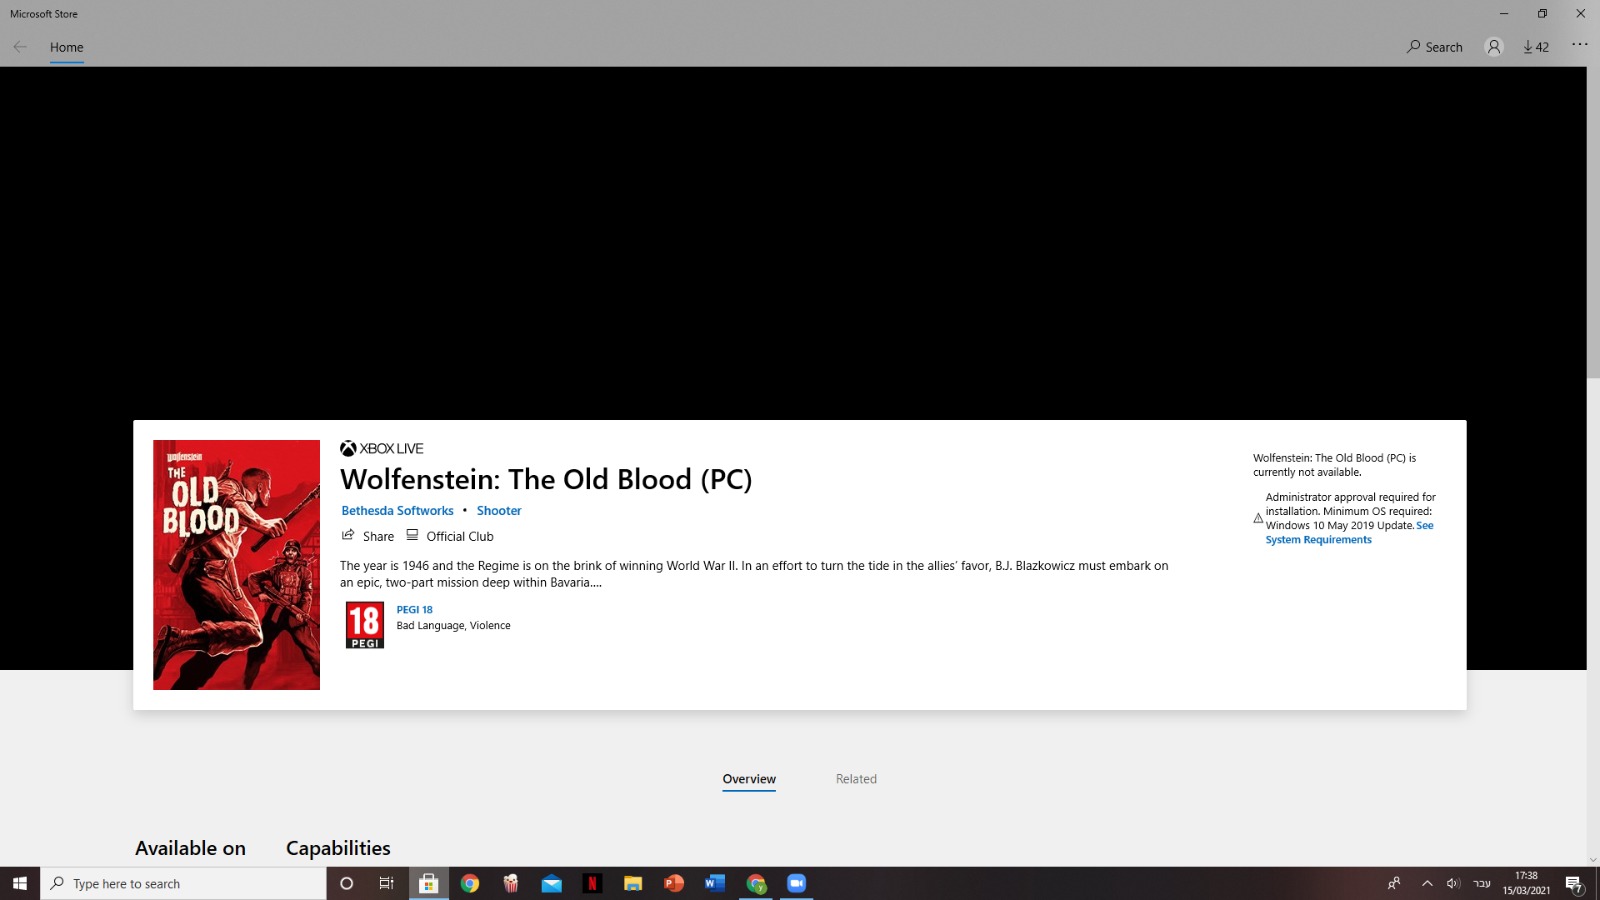Open File Explorer

click(x=633, y=884)
